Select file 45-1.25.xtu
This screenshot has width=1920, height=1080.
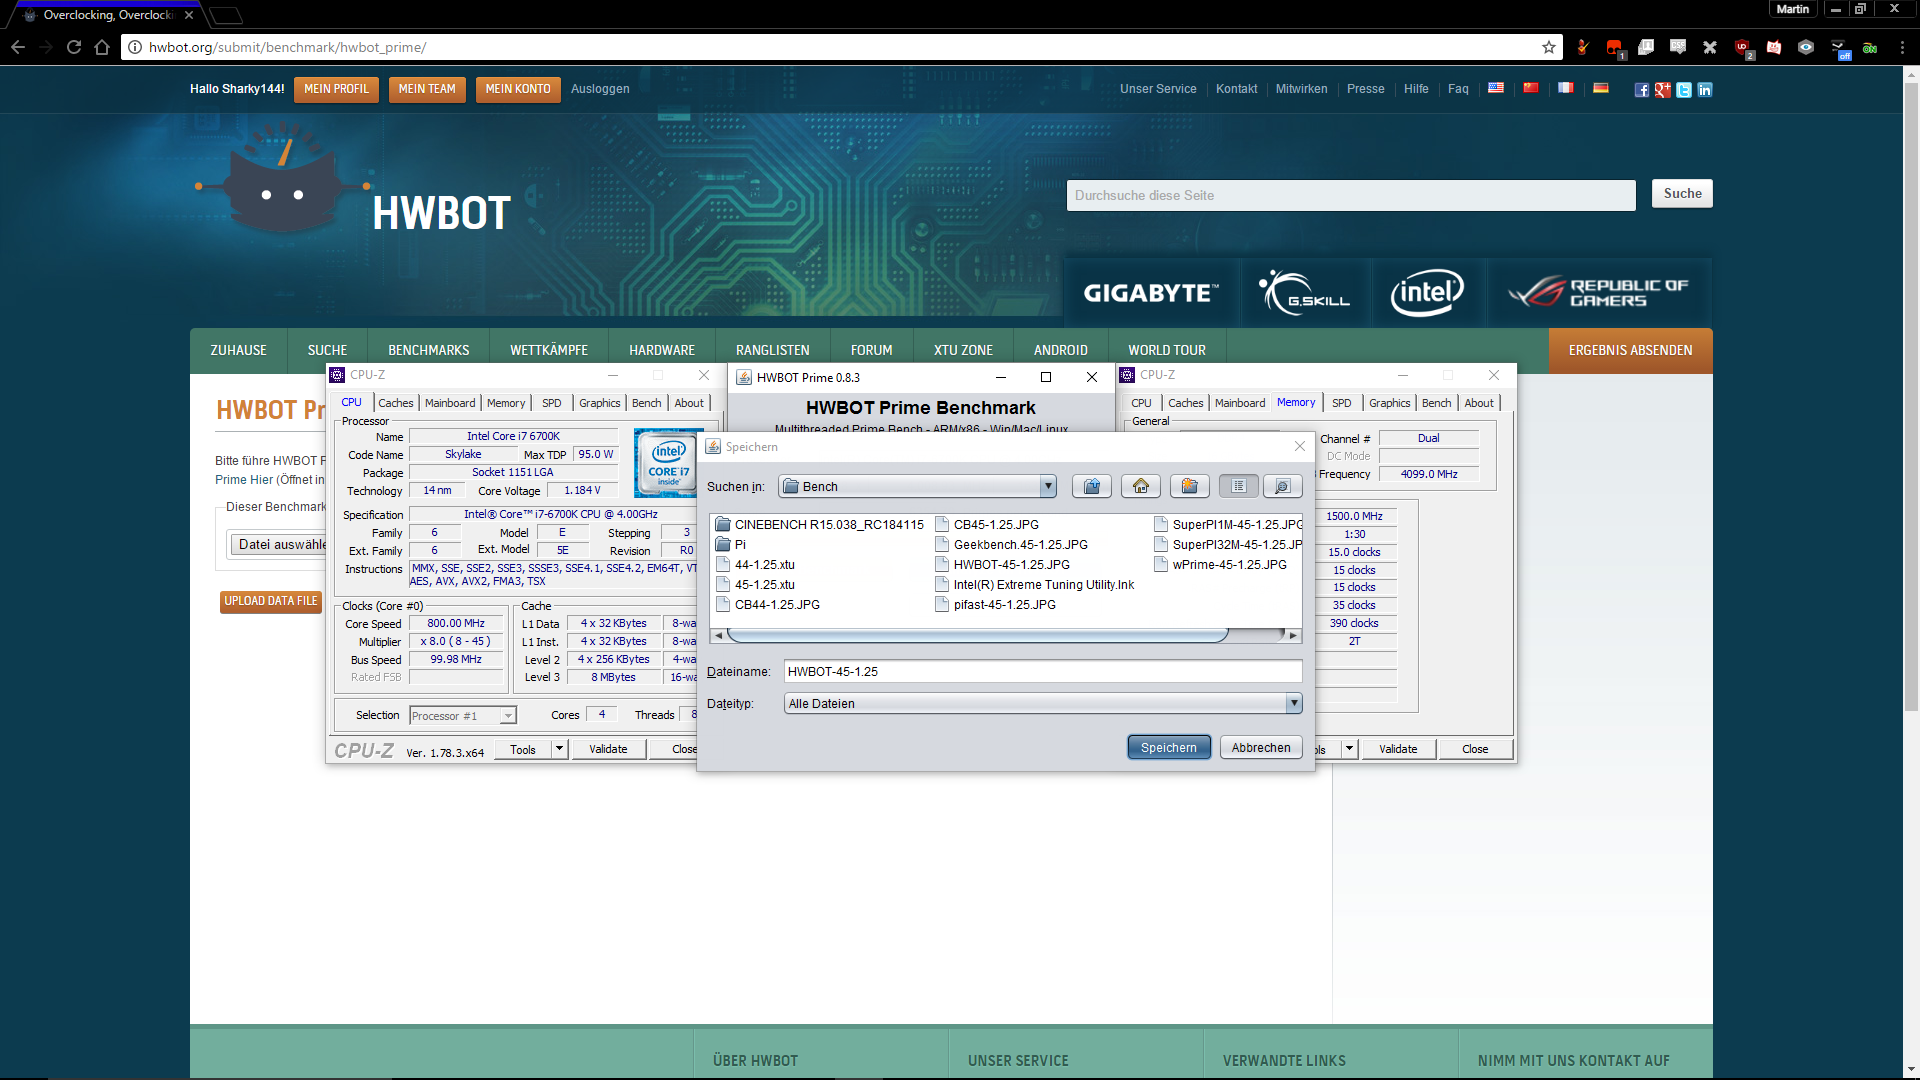755,584
